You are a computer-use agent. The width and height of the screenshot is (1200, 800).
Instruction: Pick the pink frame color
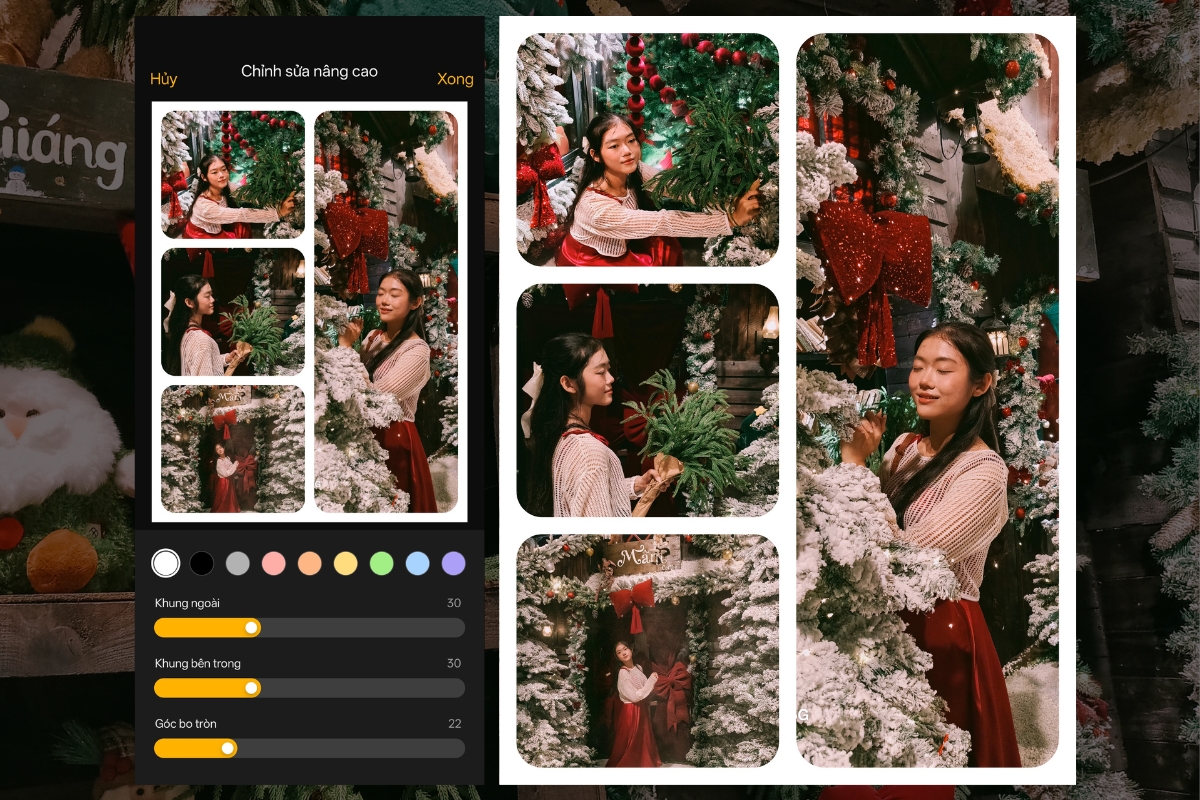tap(274, 563)
